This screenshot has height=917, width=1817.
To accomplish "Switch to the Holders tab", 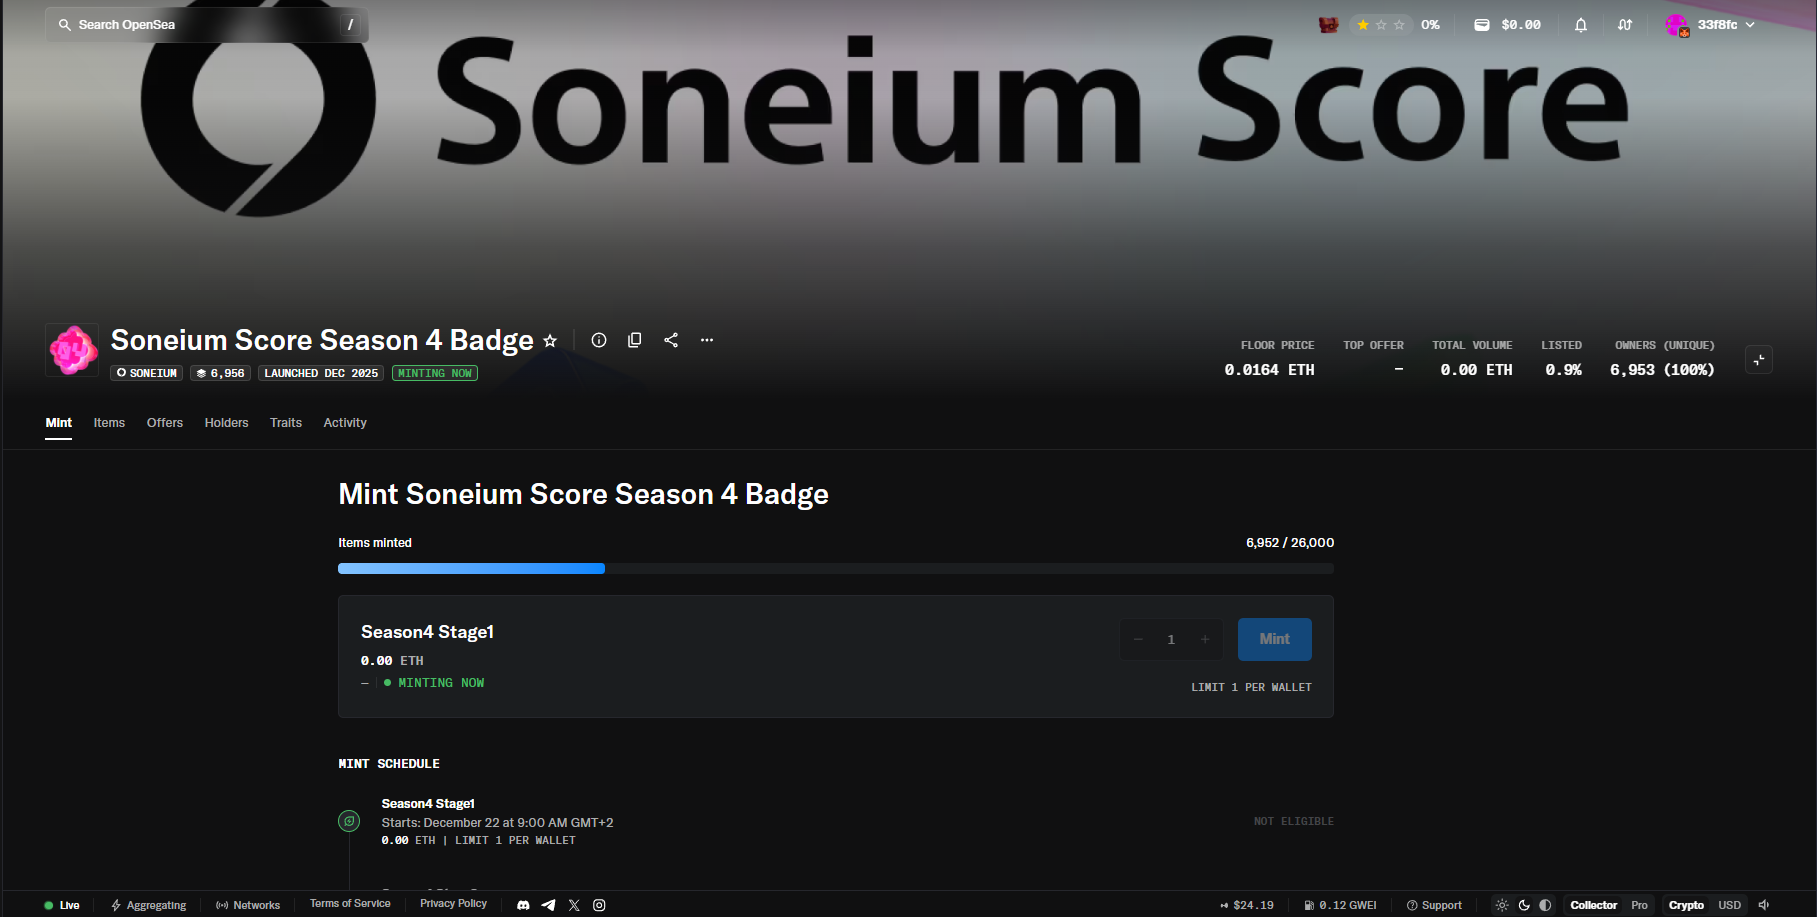I will (x=226, y=423).
